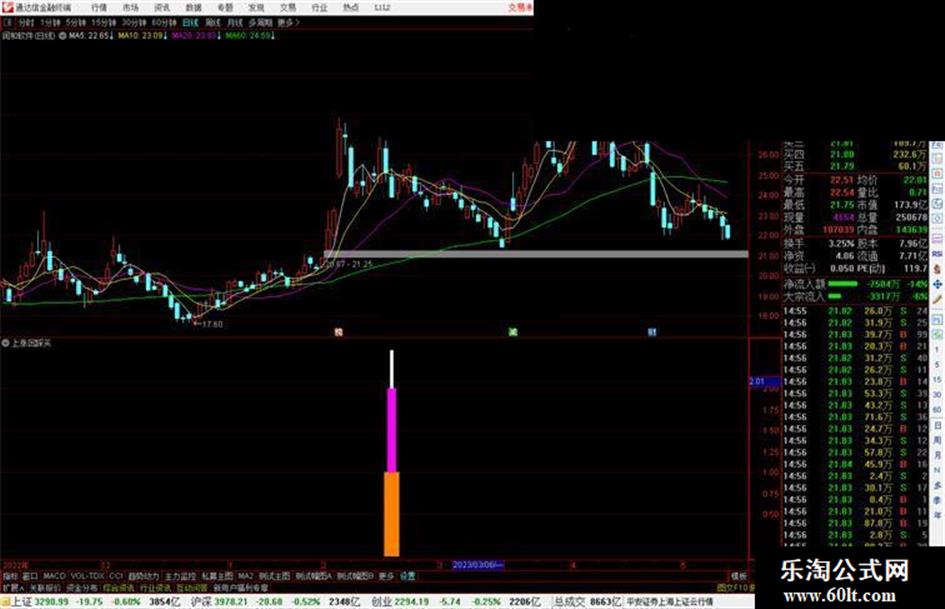Click the MA10 23.09 indicator label
This screenshot has height=609, width=945.
[x=143, y=36]
